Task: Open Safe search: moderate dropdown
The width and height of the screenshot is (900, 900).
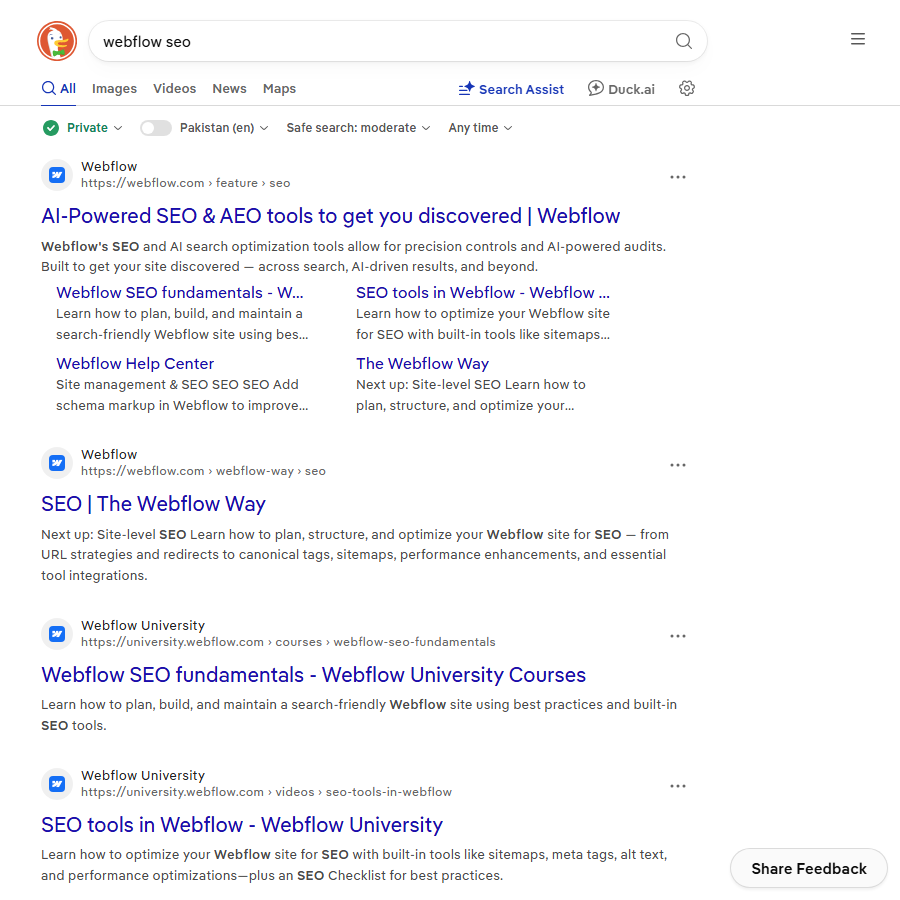Action: (x=358, y=127)
